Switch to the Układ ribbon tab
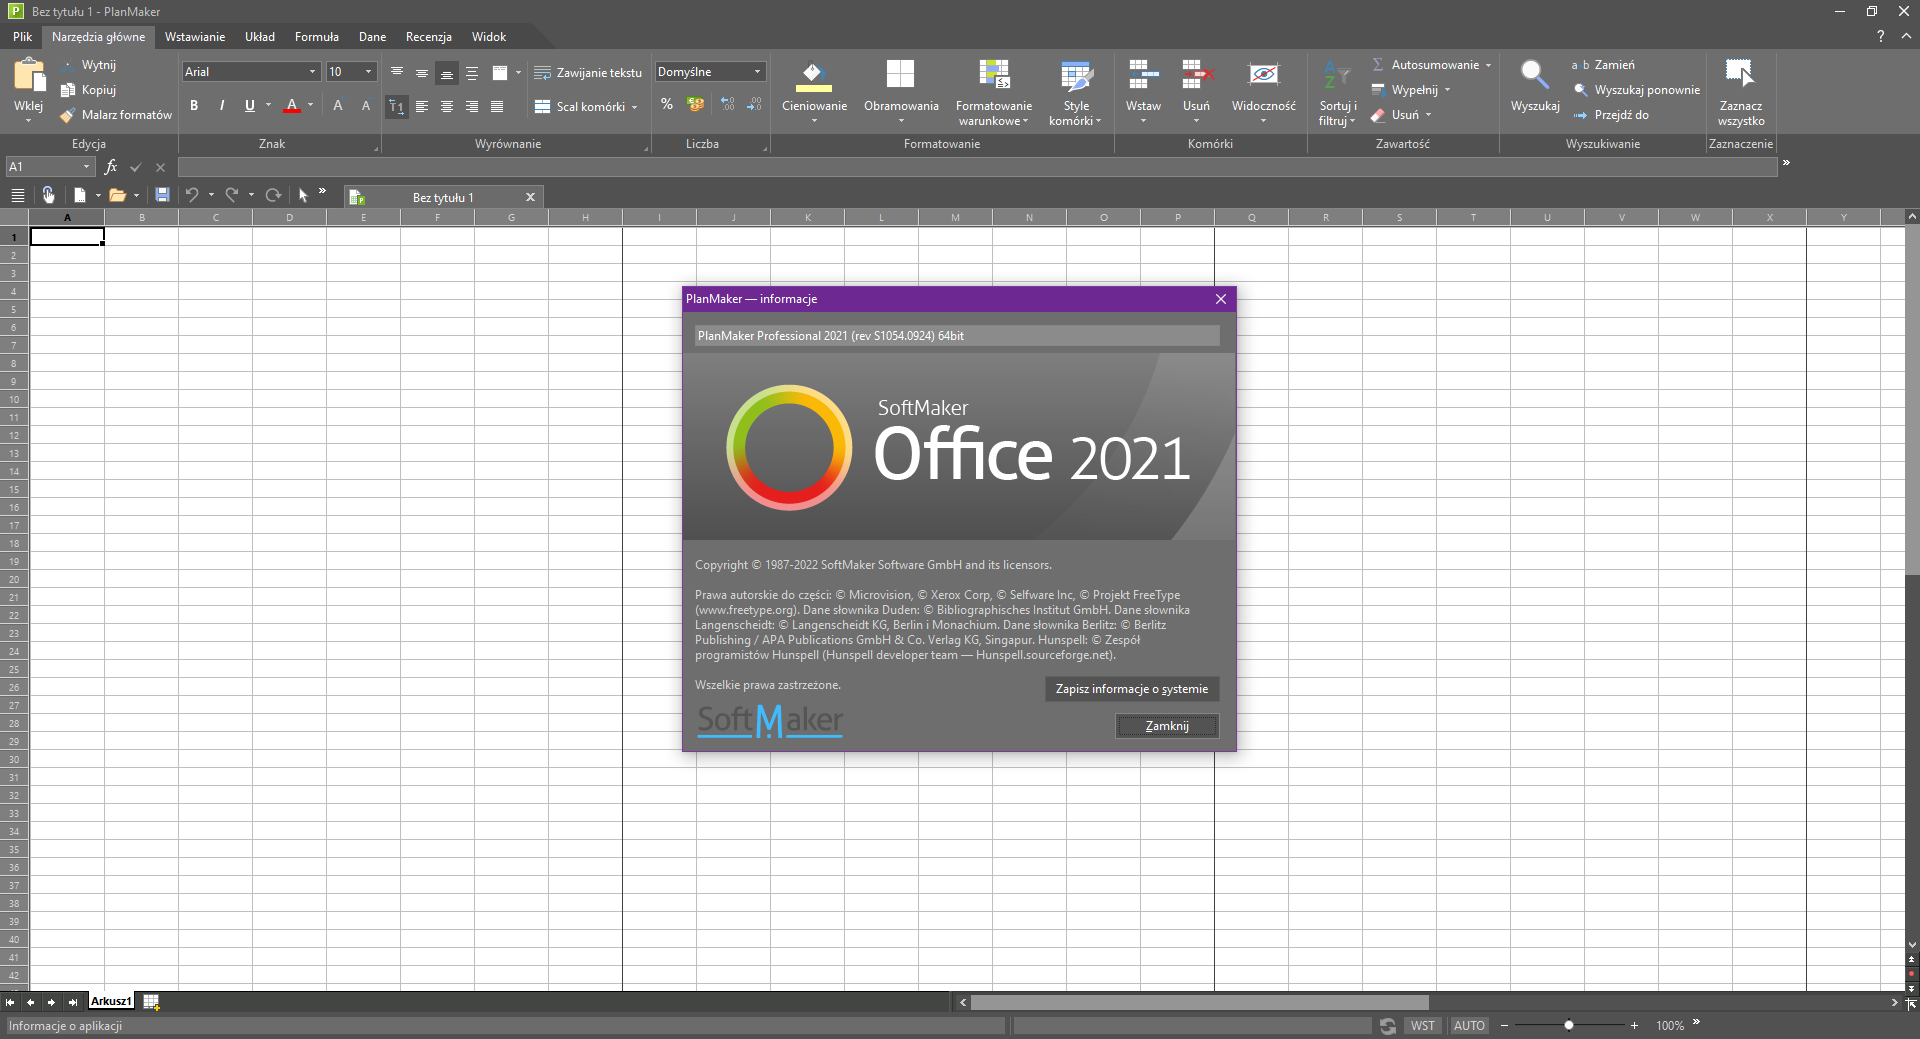 [260, 37]
